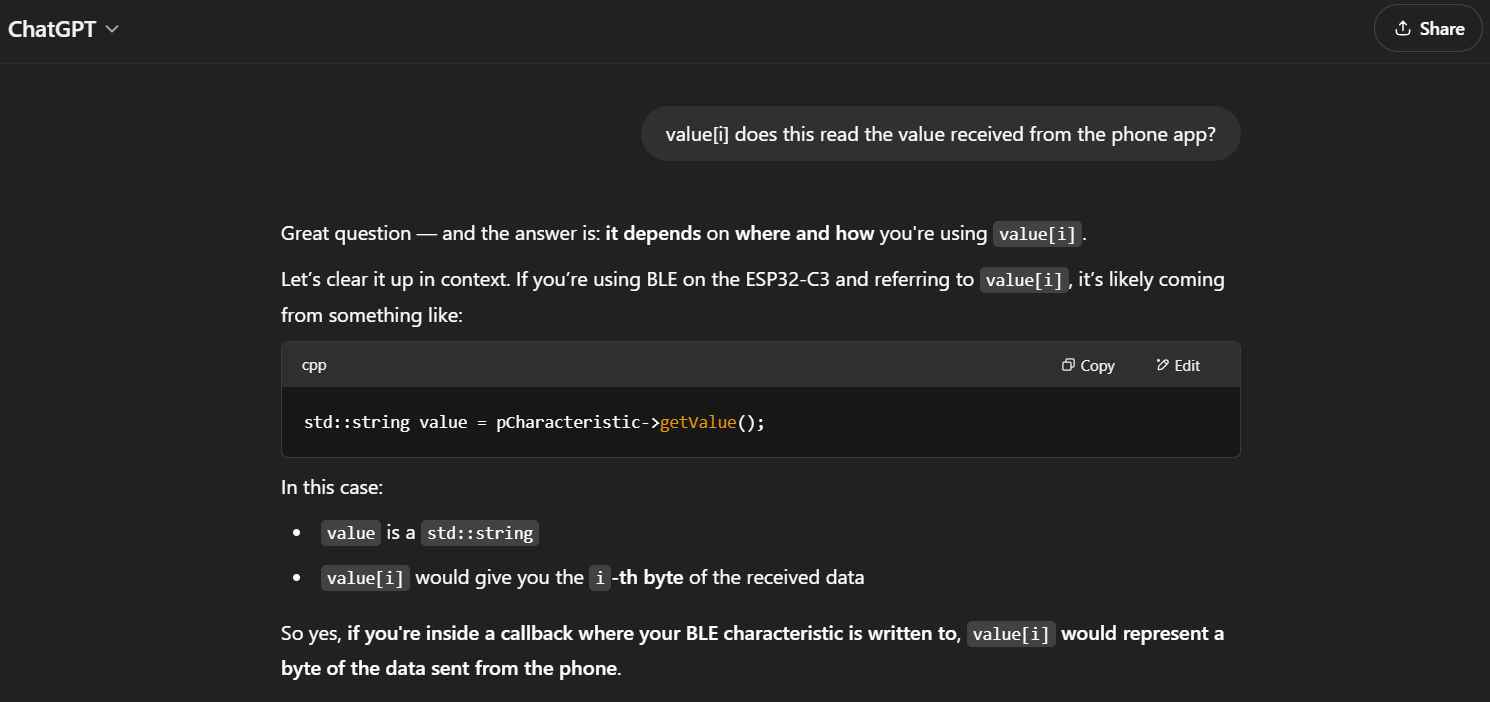Screen dimensions: 1490x702
Task: Click the cpp language label
Action: click(x=314, y=365)
